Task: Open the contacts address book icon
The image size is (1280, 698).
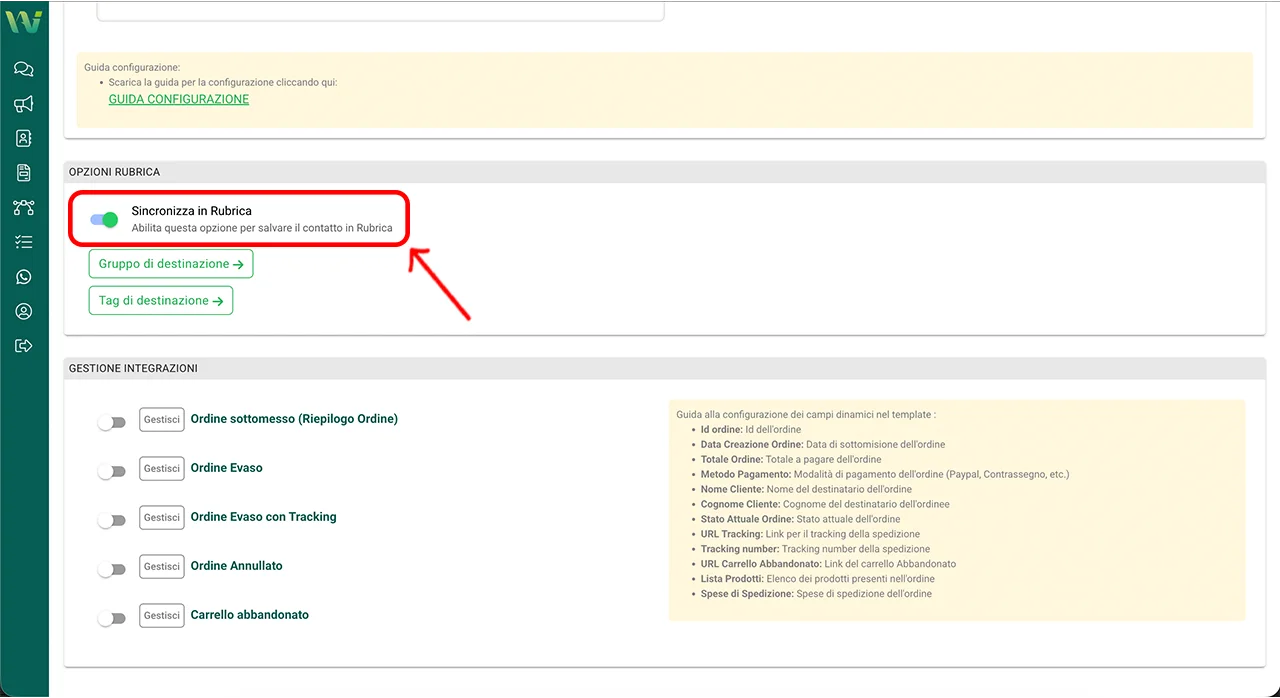Action: point(24,138)
